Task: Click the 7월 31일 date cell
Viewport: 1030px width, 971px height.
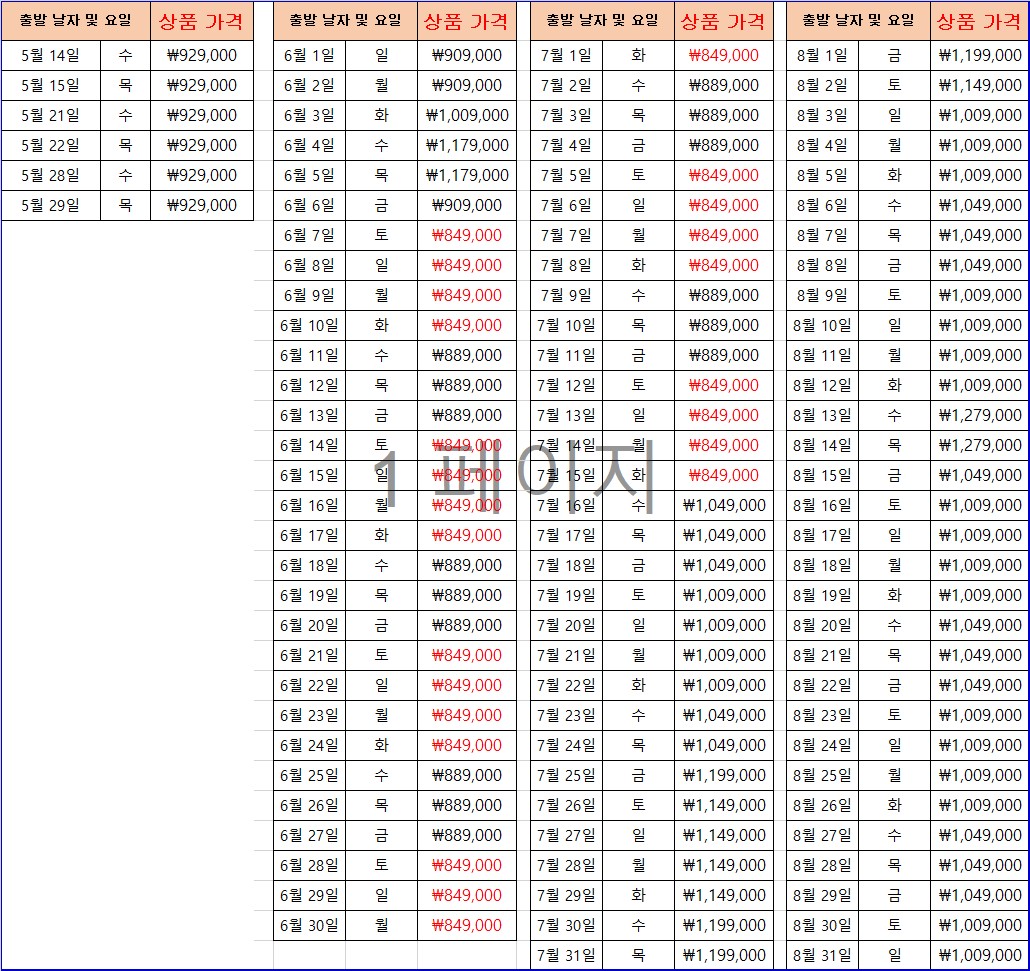Action: (566, 955)
